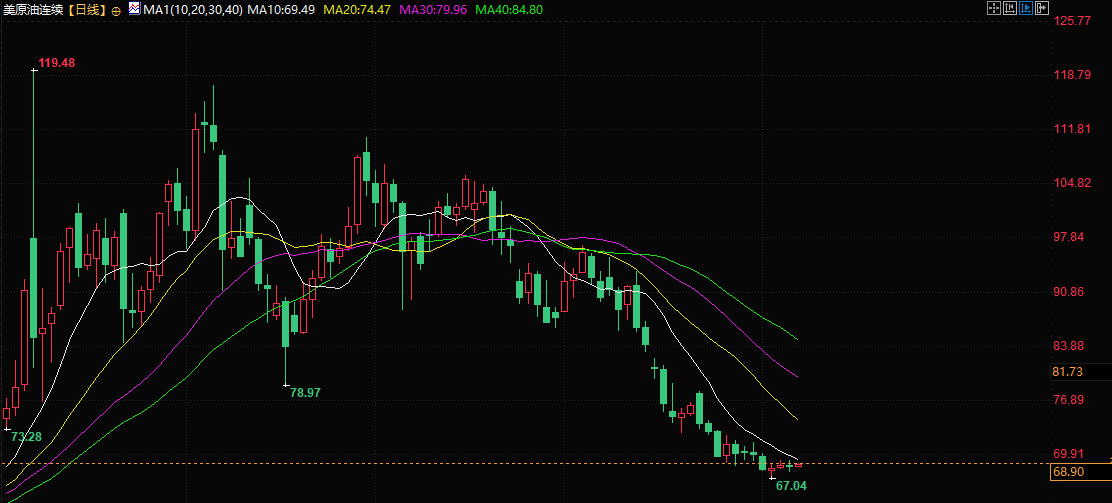Open the small chart indicator icon beside MA1
The height and width of the screenshot is (503, 1112).
pos(134,9)
